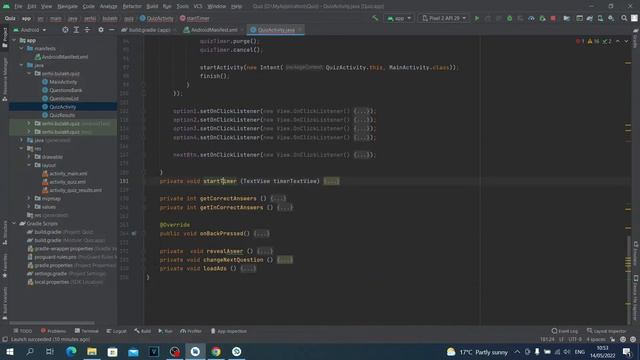Click Collapse All icon in Project panel
Image resolution: width=640 pixels, height=360 pixels.
point(87,30)
